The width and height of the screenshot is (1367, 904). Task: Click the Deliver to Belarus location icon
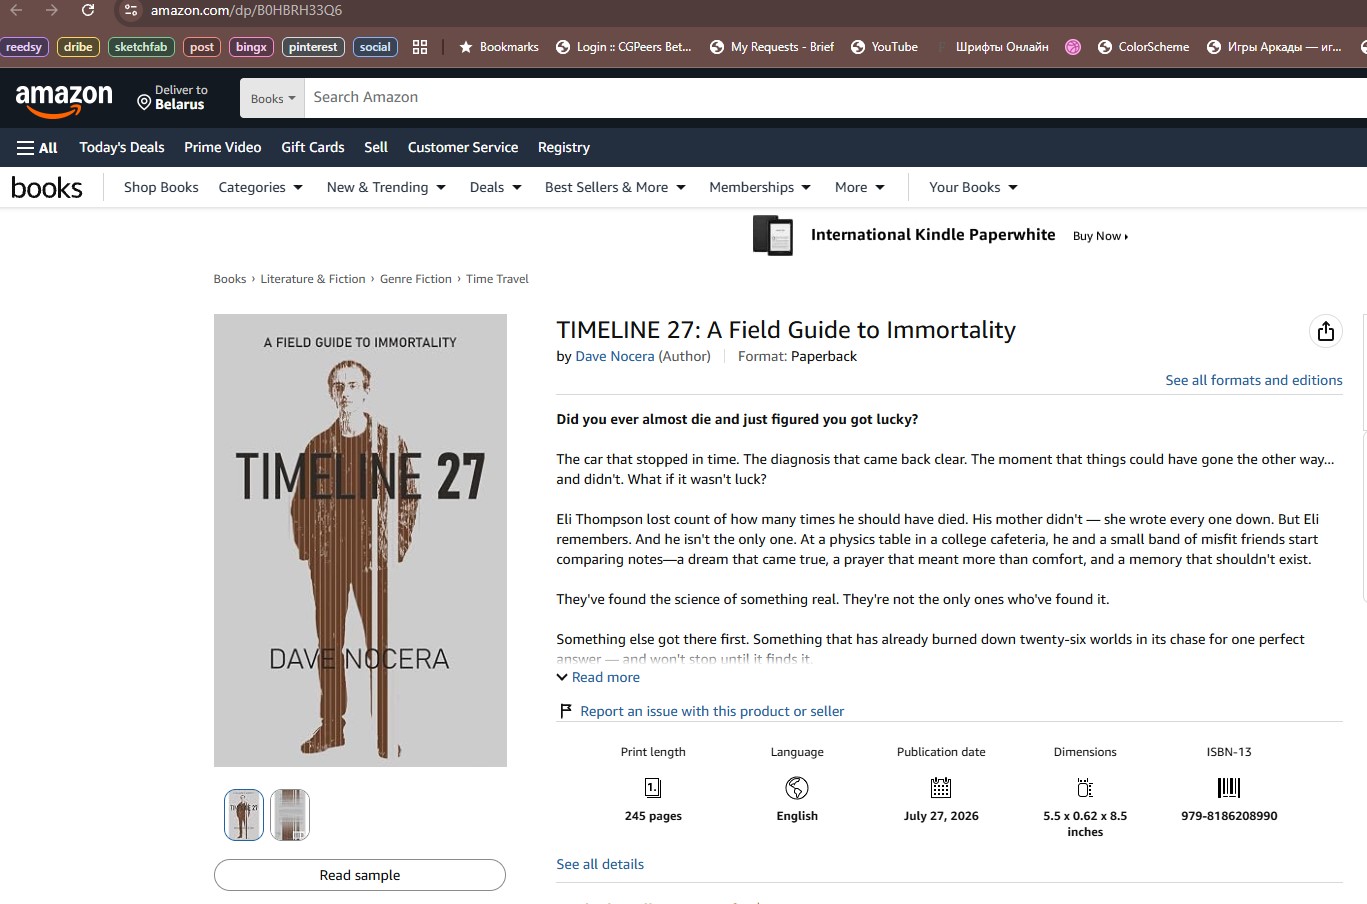point(144,103)
